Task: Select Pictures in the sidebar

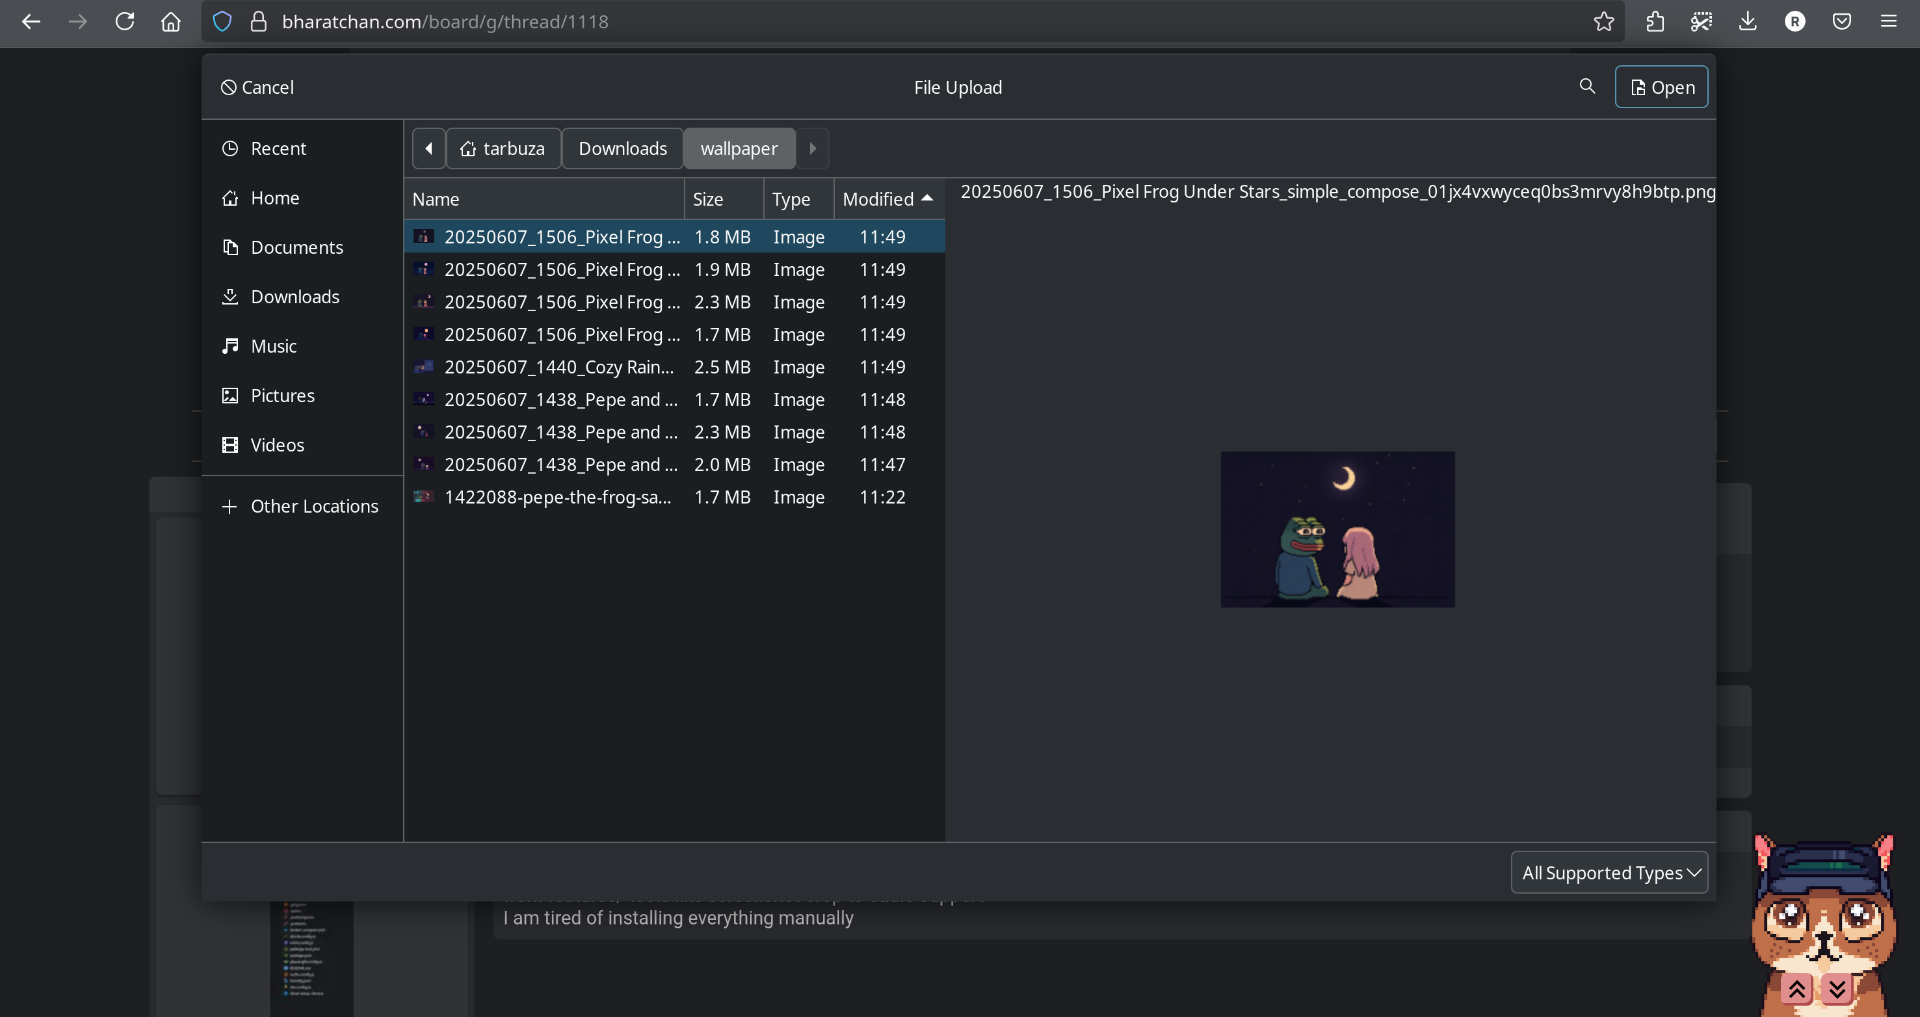Action: (x=282, y=396)
